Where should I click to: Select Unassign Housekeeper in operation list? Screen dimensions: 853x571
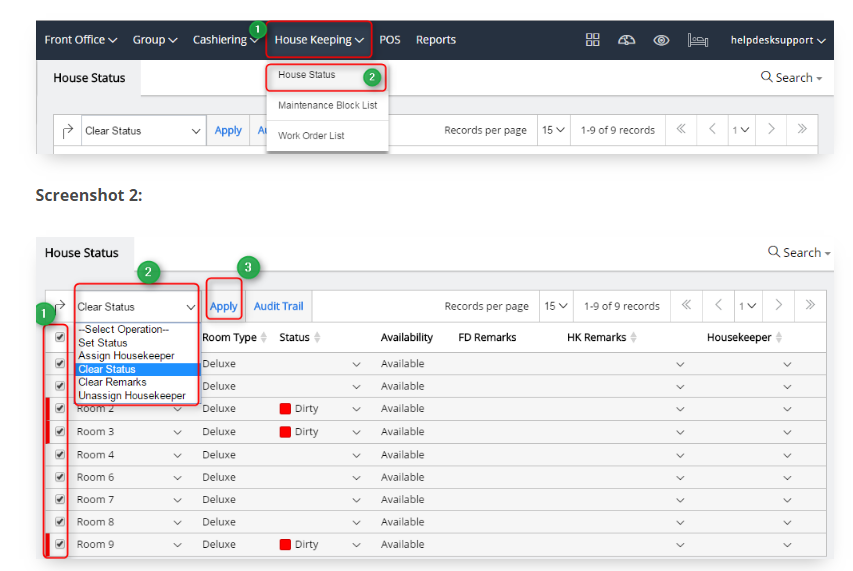[132, 395]
